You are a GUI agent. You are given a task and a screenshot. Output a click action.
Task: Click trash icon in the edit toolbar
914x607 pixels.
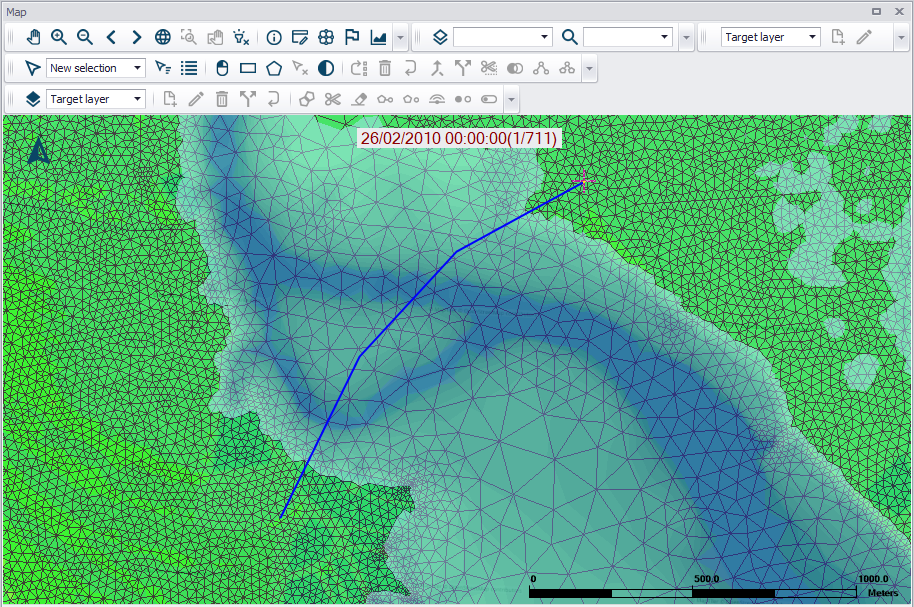(x=222, y=99)
